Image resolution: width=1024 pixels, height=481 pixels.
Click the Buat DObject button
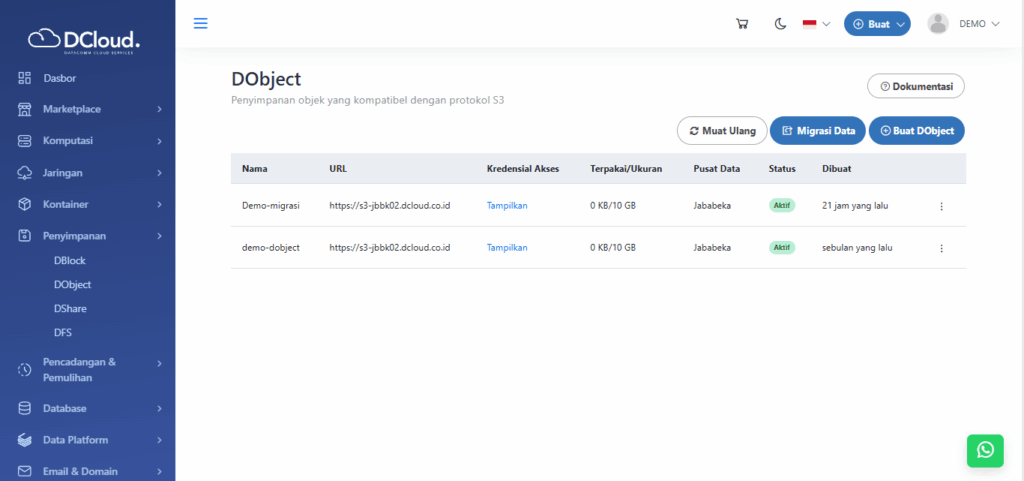(917, 131)
